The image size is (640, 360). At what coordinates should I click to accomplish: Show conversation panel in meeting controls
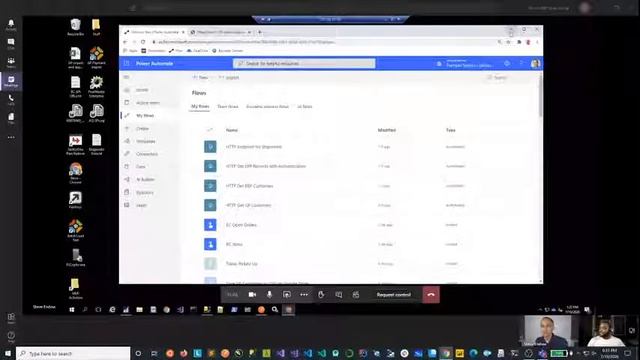pyautogui.click(x=338, y=294)
